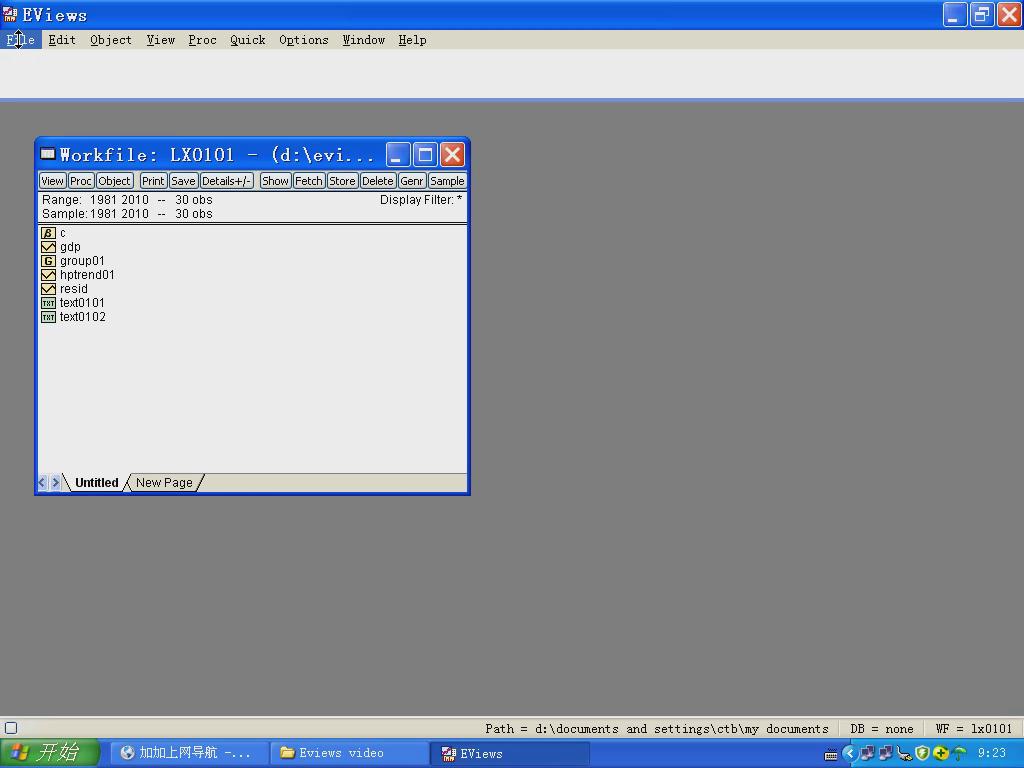Click the Display Filter label

(421, 200)
